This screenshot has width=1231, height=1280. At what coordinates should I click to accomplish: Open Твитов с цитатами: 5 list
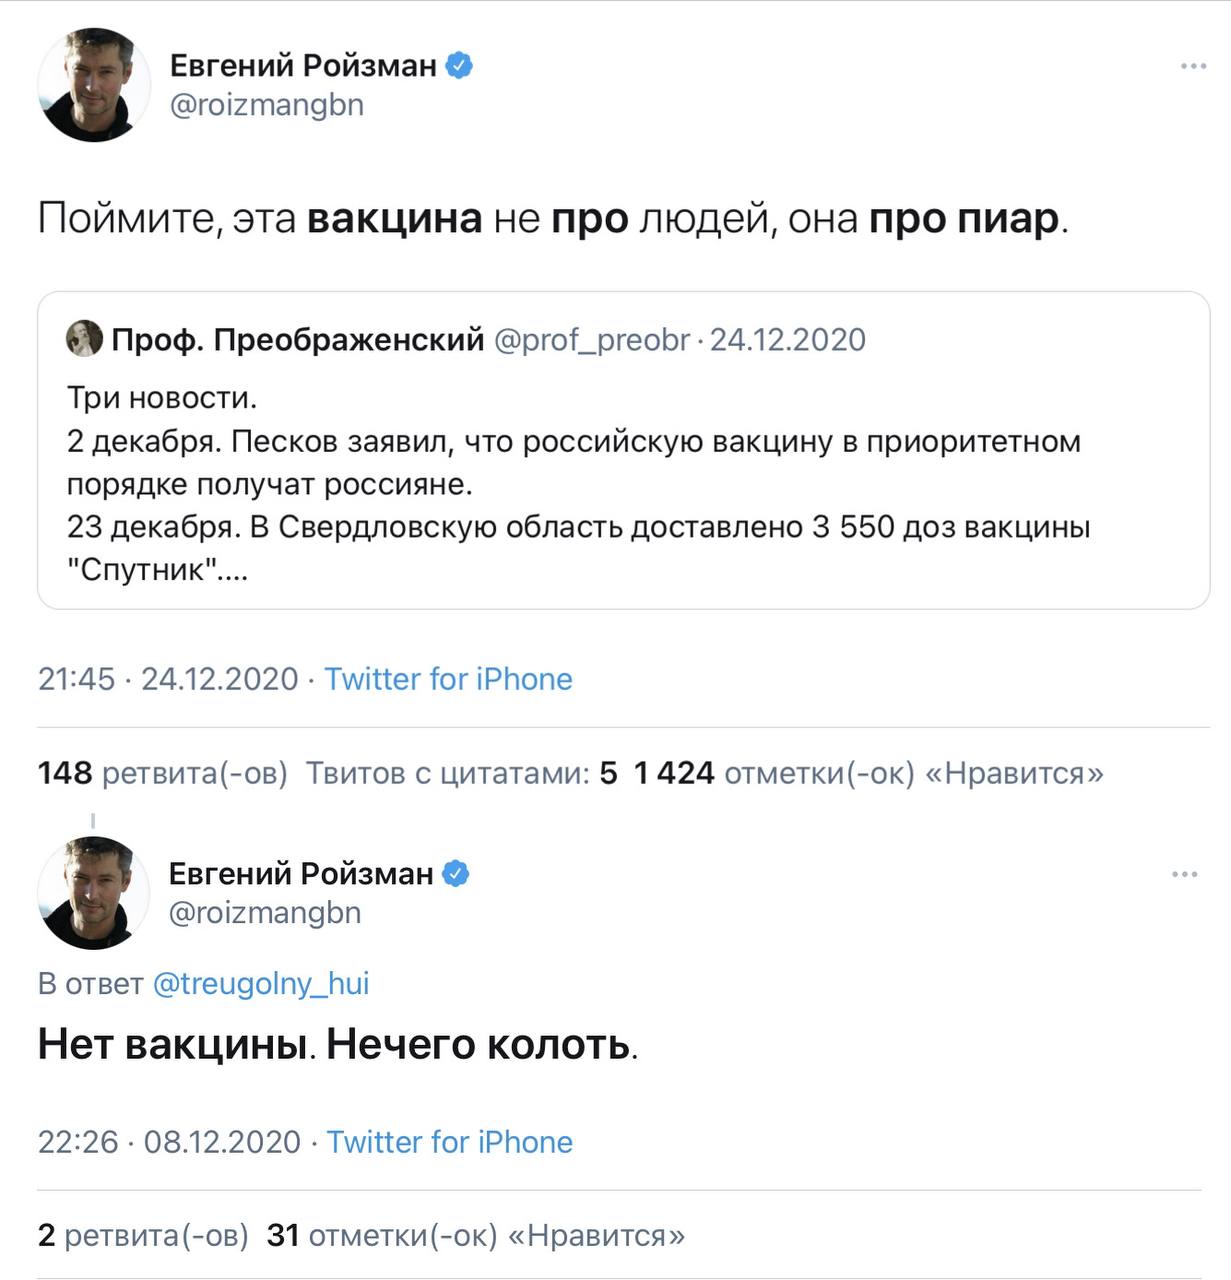(x=461, y=773)
